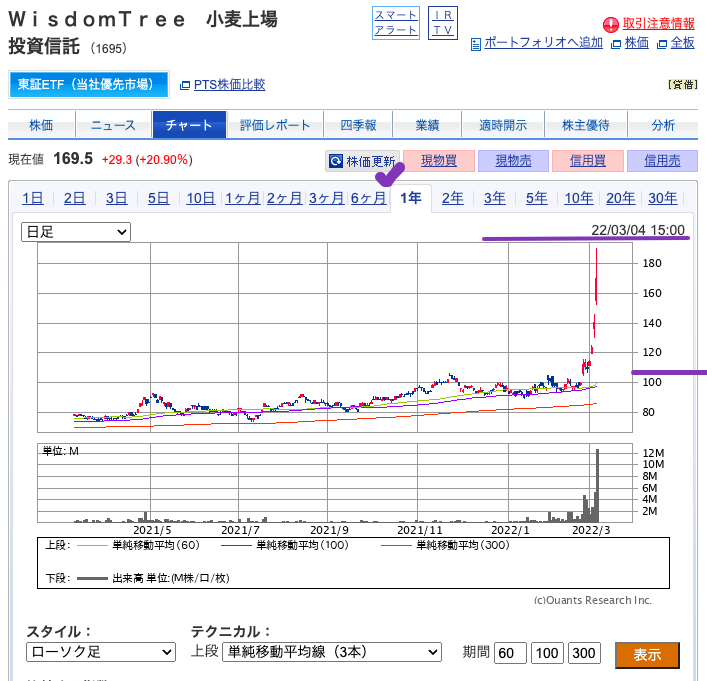Open the 四季報 tab

click(x=358, y=125)
